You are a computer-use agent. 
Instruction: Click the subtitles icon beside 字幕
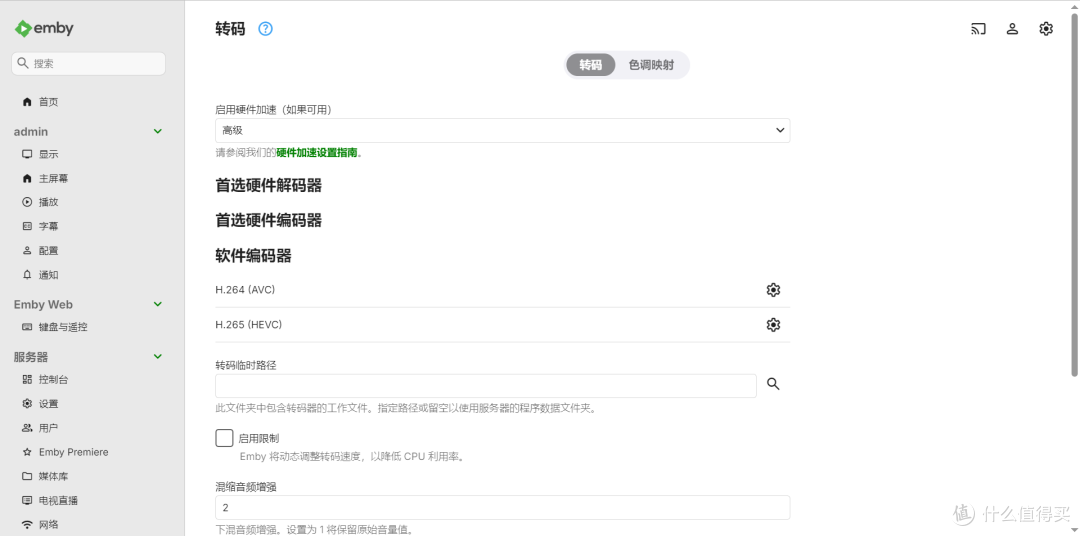(x=27, y=226)
